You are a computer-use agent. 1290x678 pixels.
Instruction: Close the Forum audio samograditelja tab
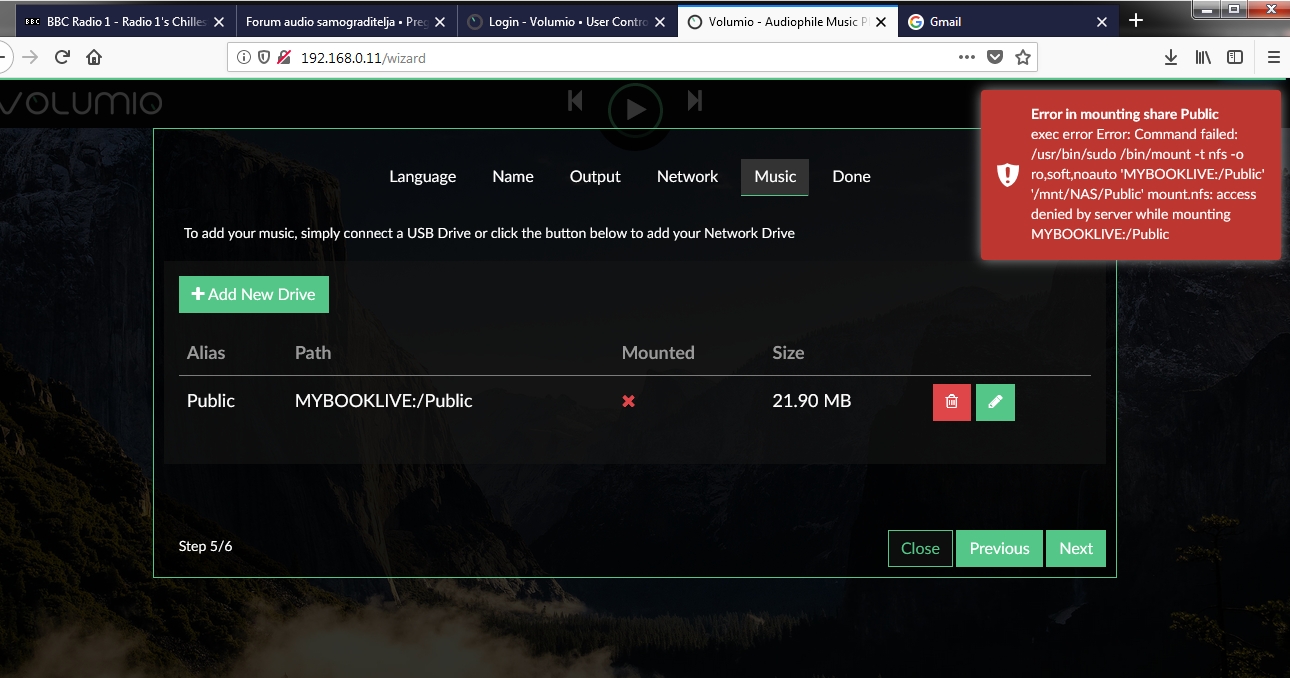440,22
